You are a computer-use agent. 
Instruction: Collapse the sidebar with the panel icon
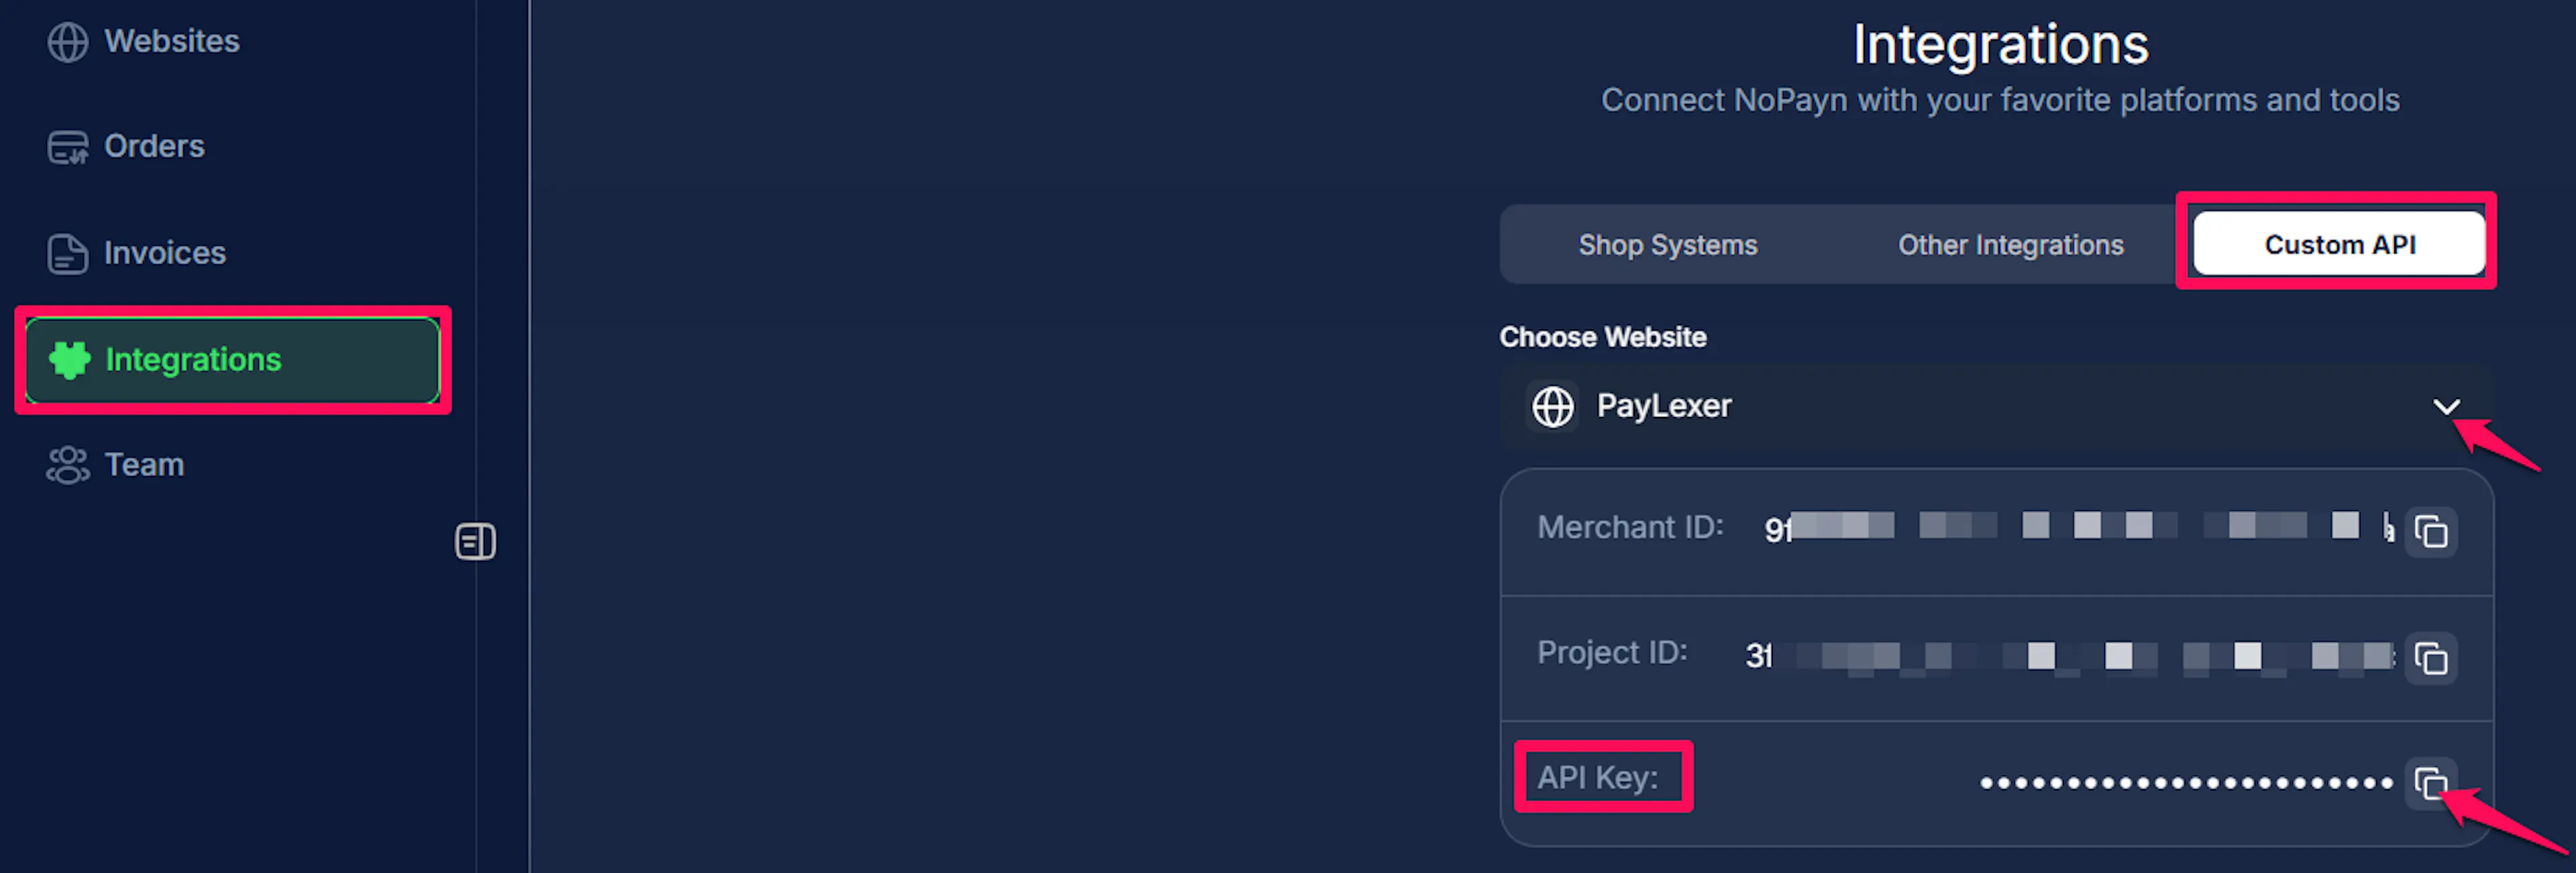coord(476,542)
